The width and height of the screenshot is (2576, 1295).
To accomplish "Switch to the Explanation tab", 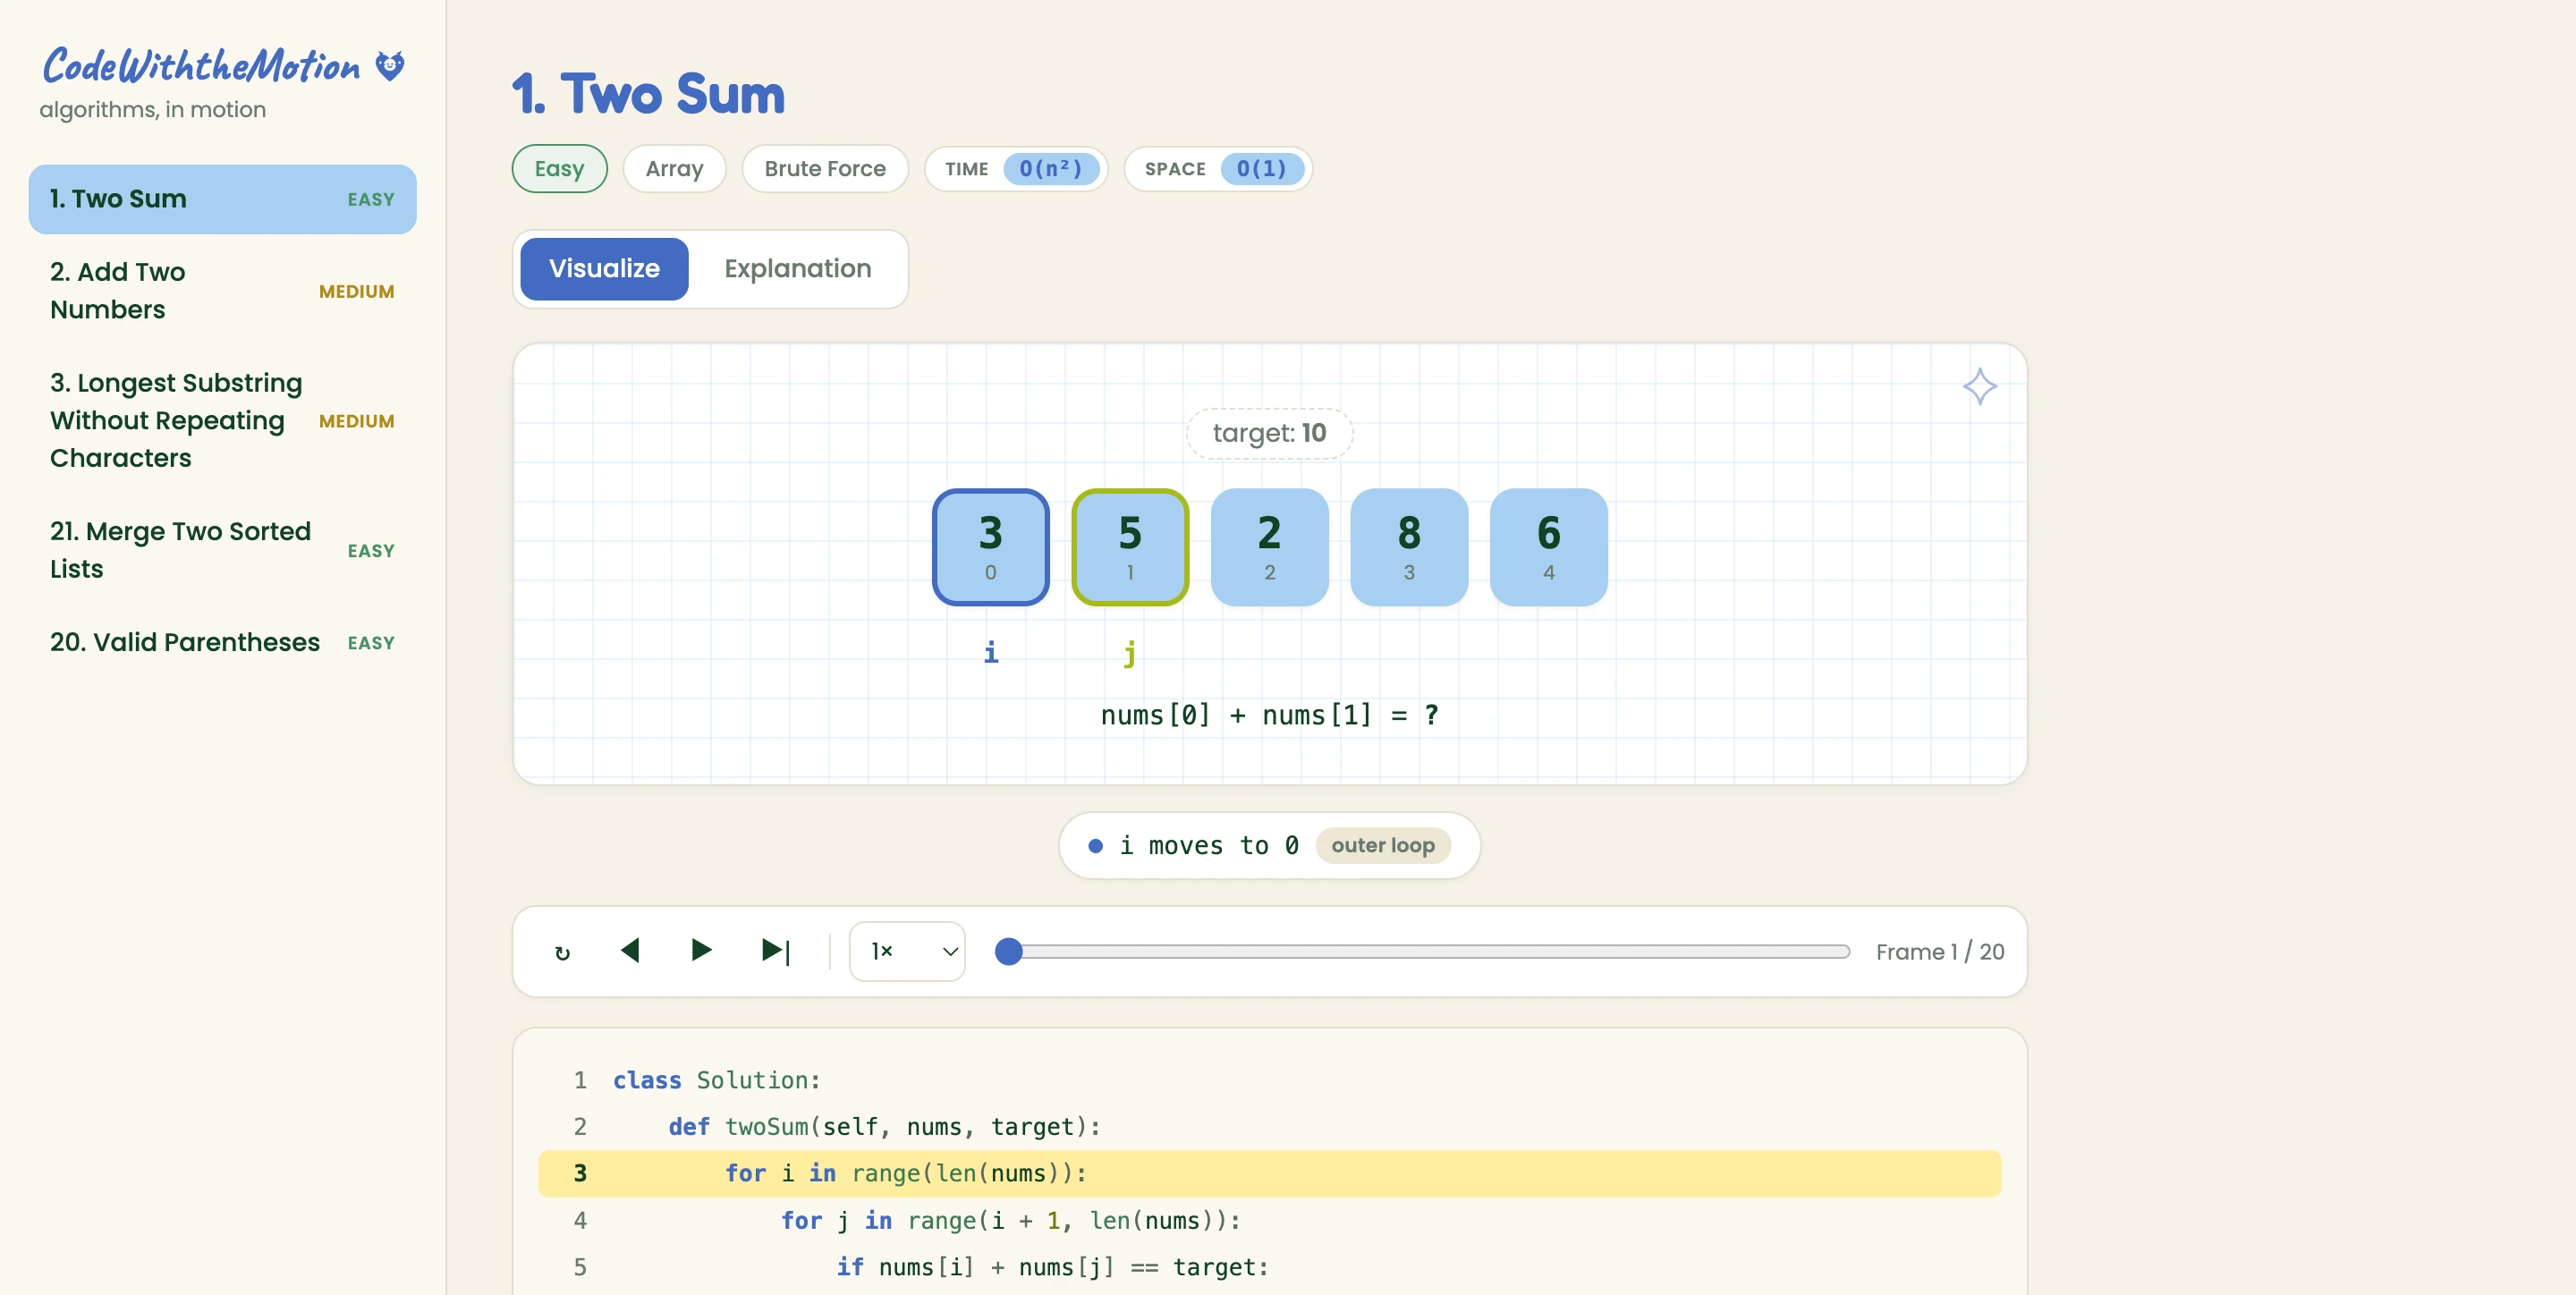I will coord(798,269).
